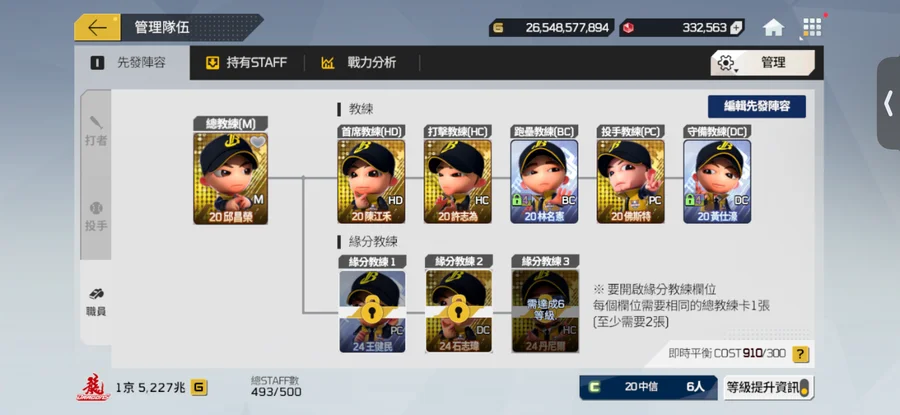Click the 20中信 6人 team button

[x=648, y=387]
